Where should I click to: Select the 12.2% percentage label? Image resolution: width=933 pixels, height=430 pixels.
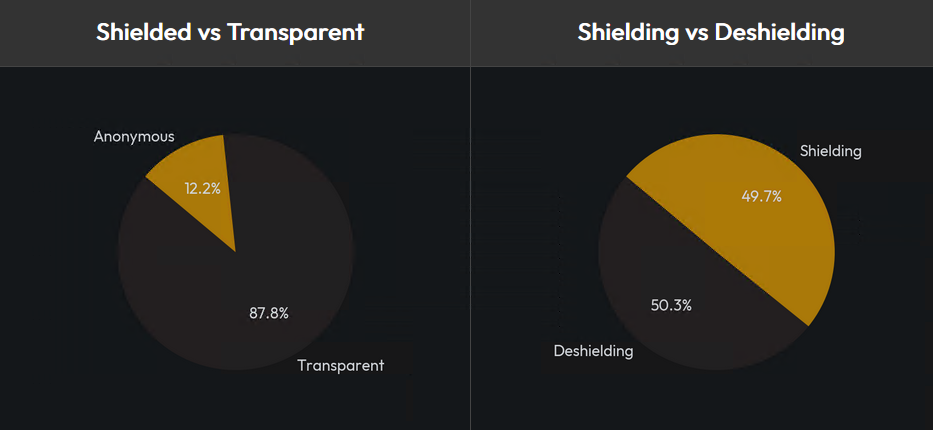click(x=202, y=188)
